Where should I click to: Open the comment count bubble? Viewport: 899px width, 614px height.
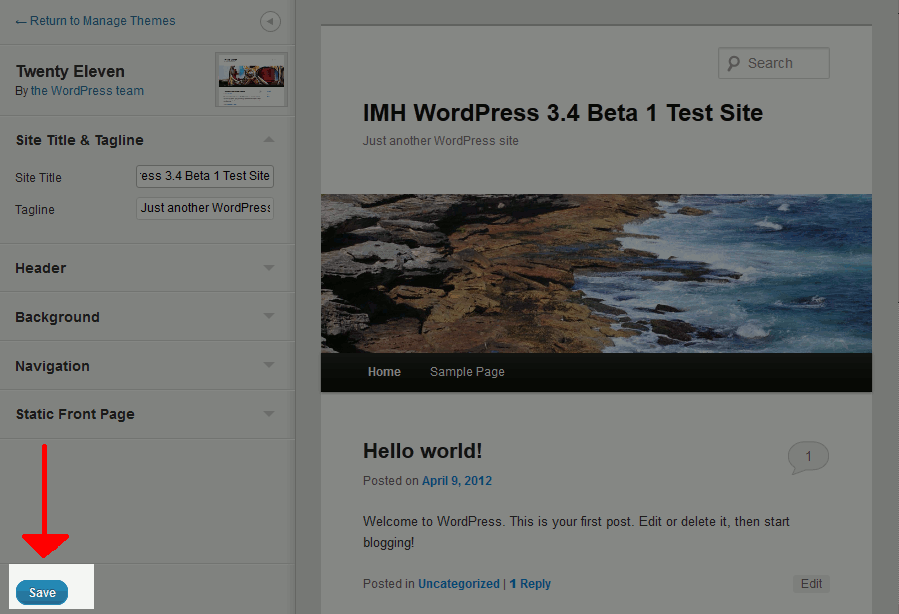point(808,457)
